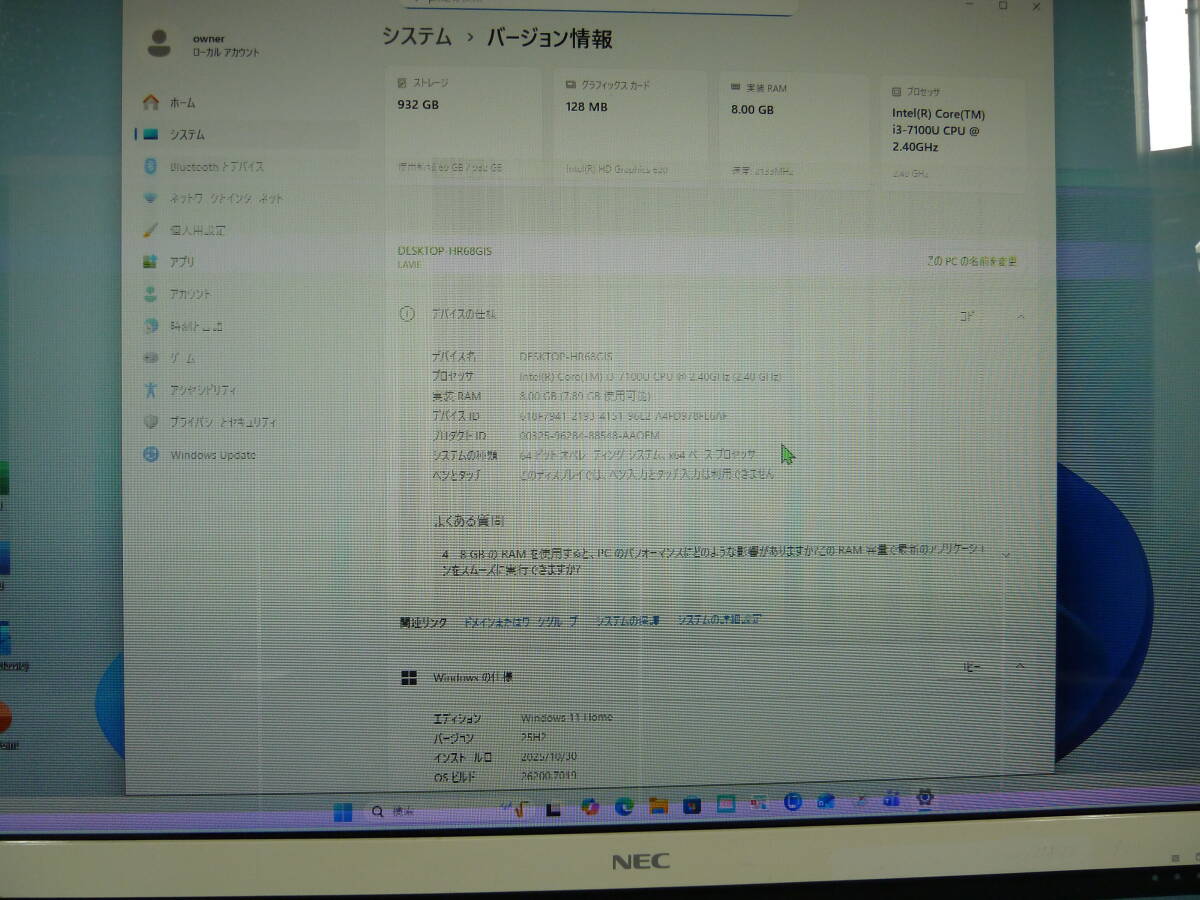Click the Settings gear on taskbar
The height and width of the screenshot is (900, 1200).
[926, 798]
